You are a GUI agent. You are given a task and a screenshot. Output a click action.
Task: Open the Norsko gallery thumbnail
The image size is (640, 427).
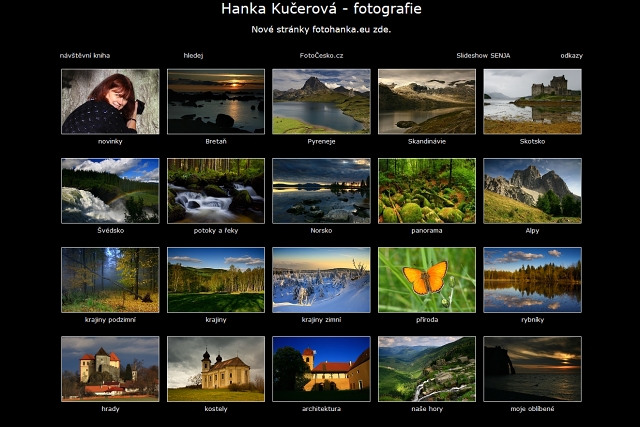(321, 191)
